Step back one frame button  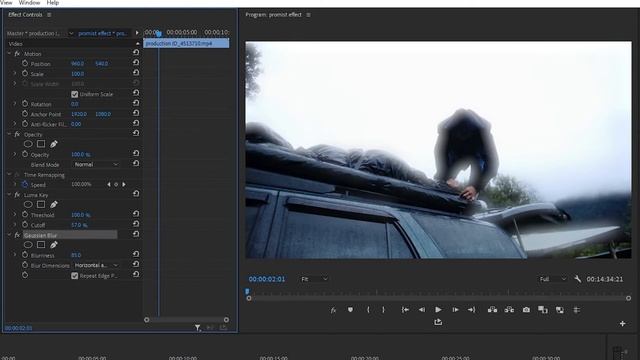coord(422,310)
